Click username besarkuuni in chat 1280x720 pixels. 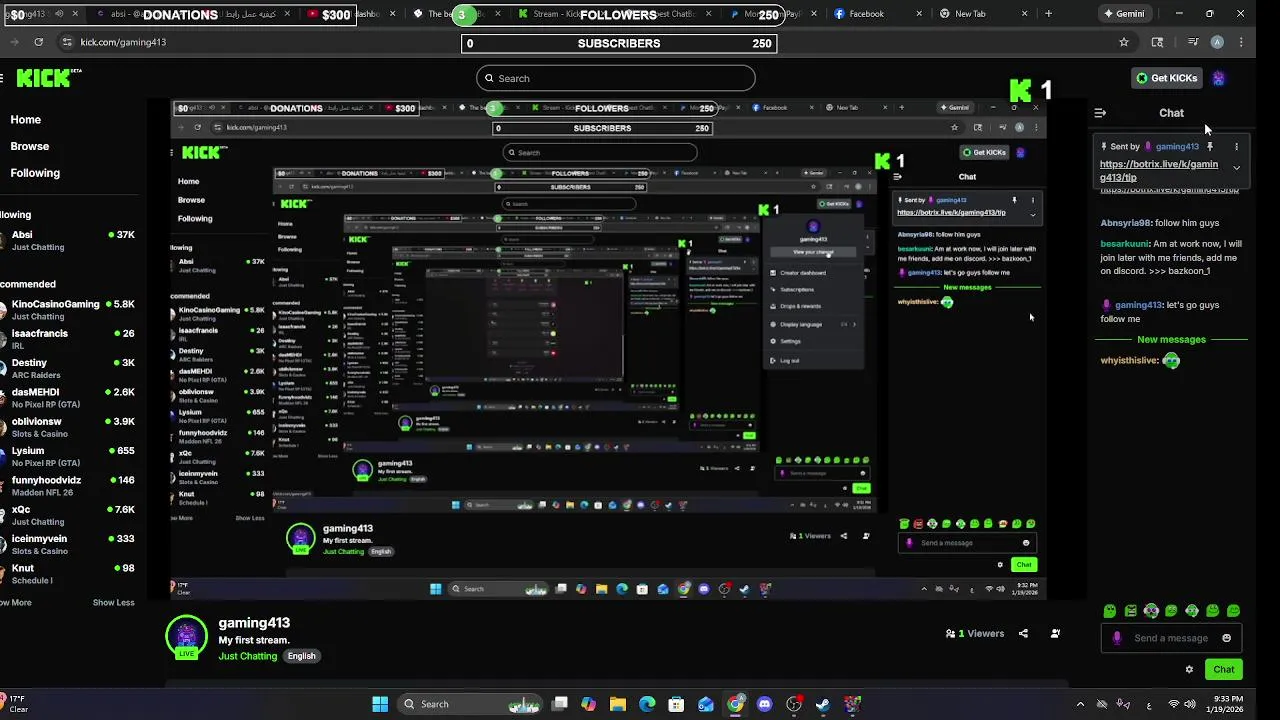click(1124, 244)
